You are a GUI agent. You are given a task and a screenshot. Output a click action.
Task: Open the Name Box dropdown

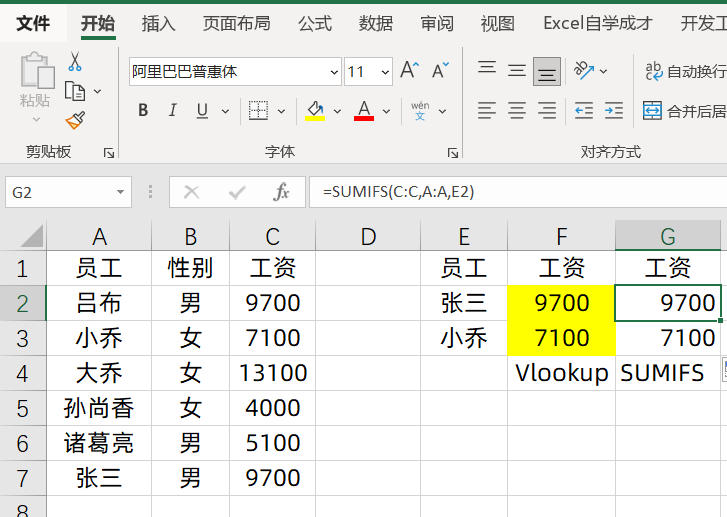click(121, 192)
